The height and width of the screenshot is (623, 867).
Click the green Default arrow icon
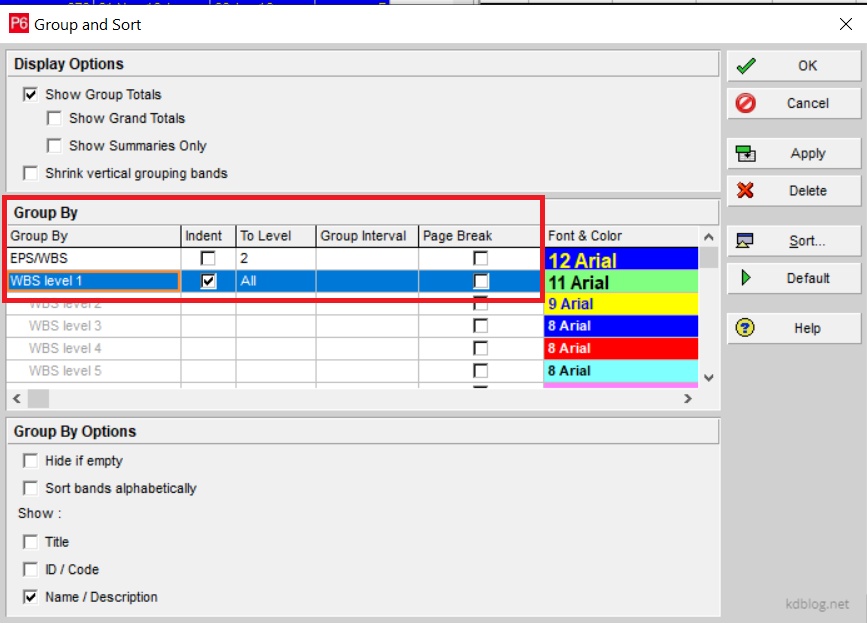[x=746, y=278]
